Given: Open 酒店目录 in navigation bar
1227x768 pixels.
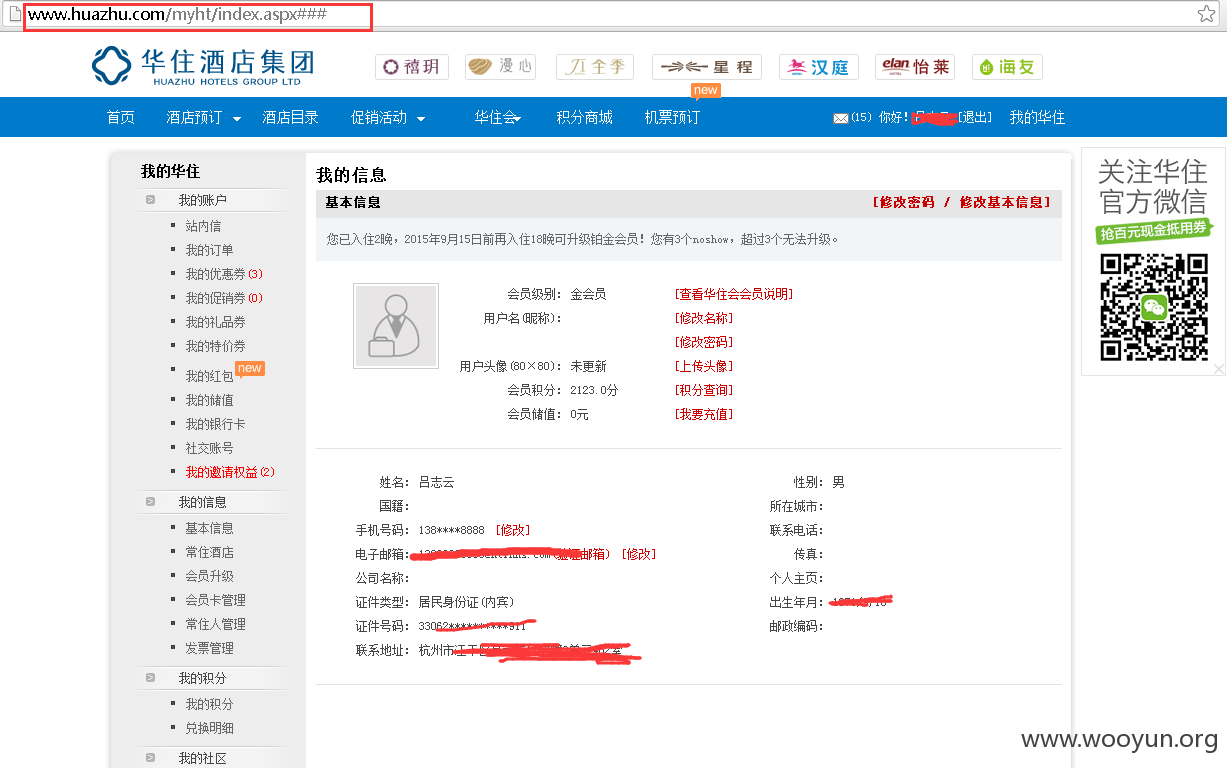Looking at the screenshot, I should coord(290,118).
